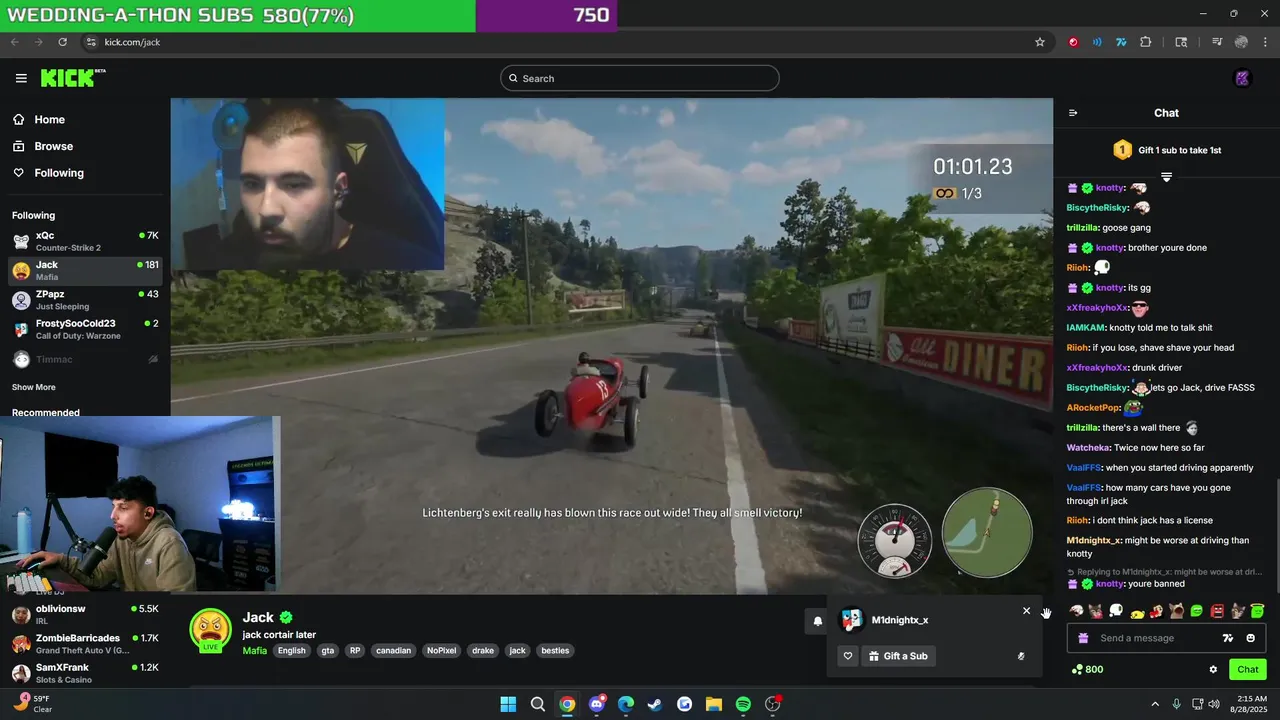Open chat settings gear
This screenshot has height=720, width=1280.
coord(1213,669)
